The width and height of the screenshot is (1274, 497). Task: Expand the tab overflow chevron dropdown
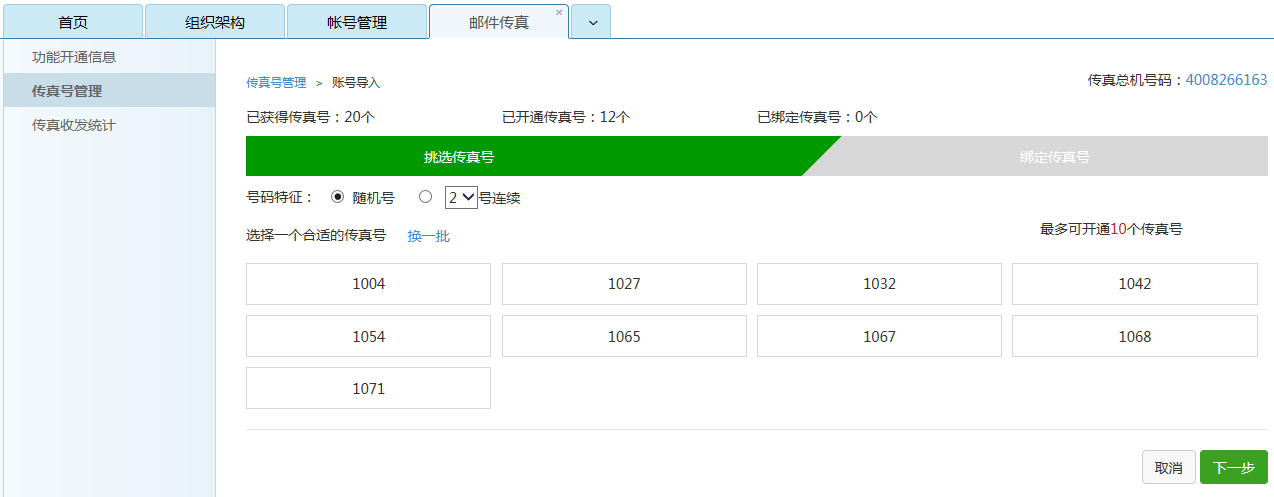(592, 22)
